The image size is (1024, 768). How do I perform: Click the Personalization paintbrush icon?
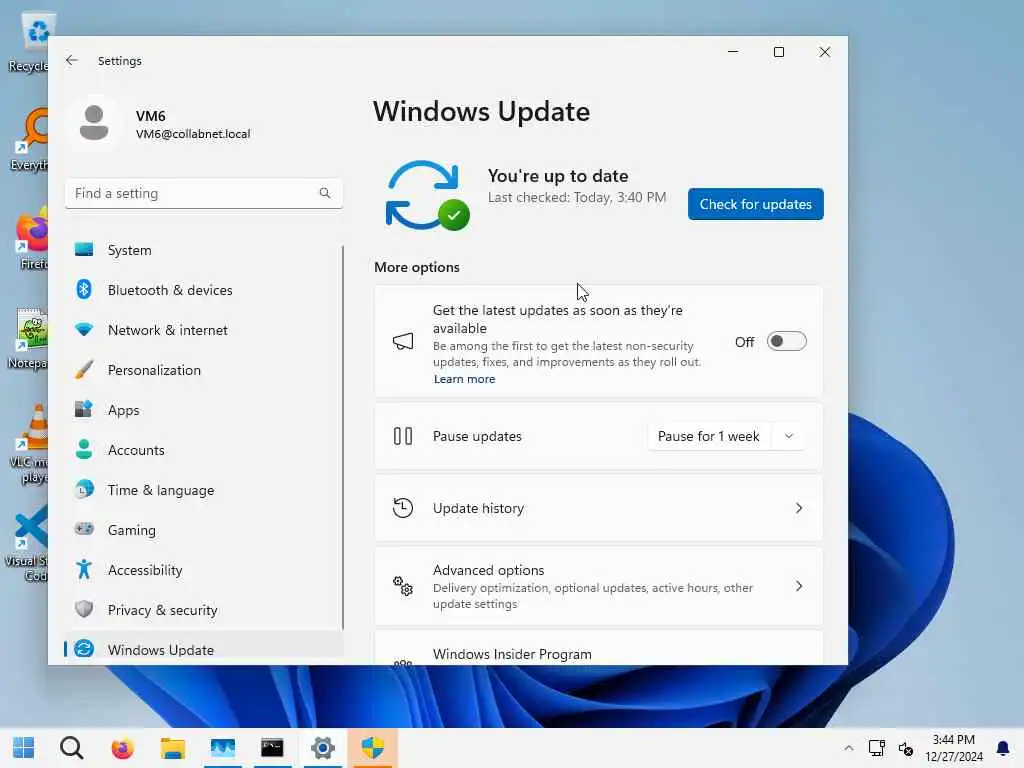[84, 370]
